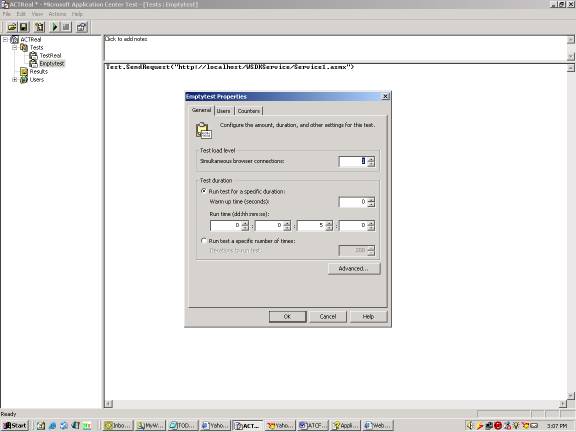Click the clipboard icon in Properties dialog
576x432 pixels.
pyautogui.click(x=204, y=130)
